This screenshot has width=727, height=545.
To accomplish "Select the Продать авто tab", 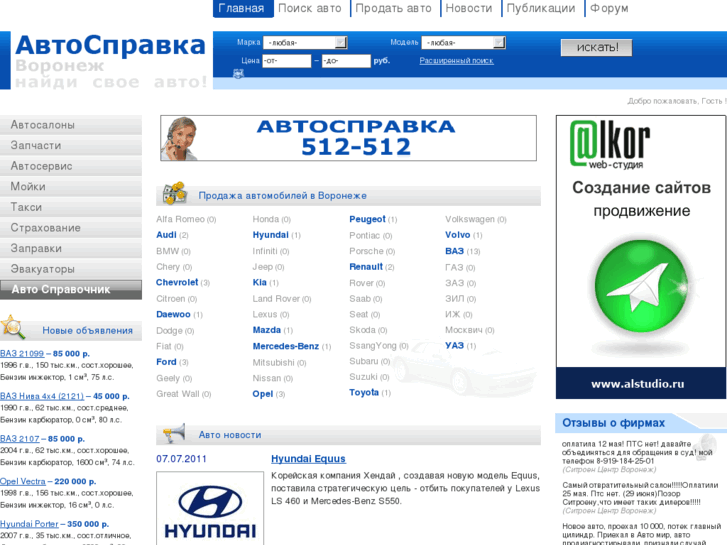I will click(393, 8).
